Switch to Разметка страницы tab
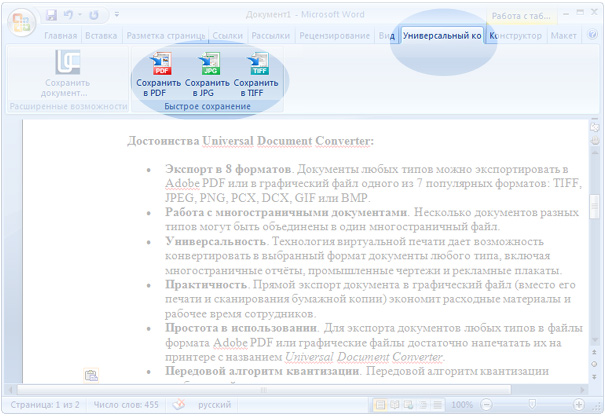Viewport: 605px width, 416px height. (x=166, y=36)
